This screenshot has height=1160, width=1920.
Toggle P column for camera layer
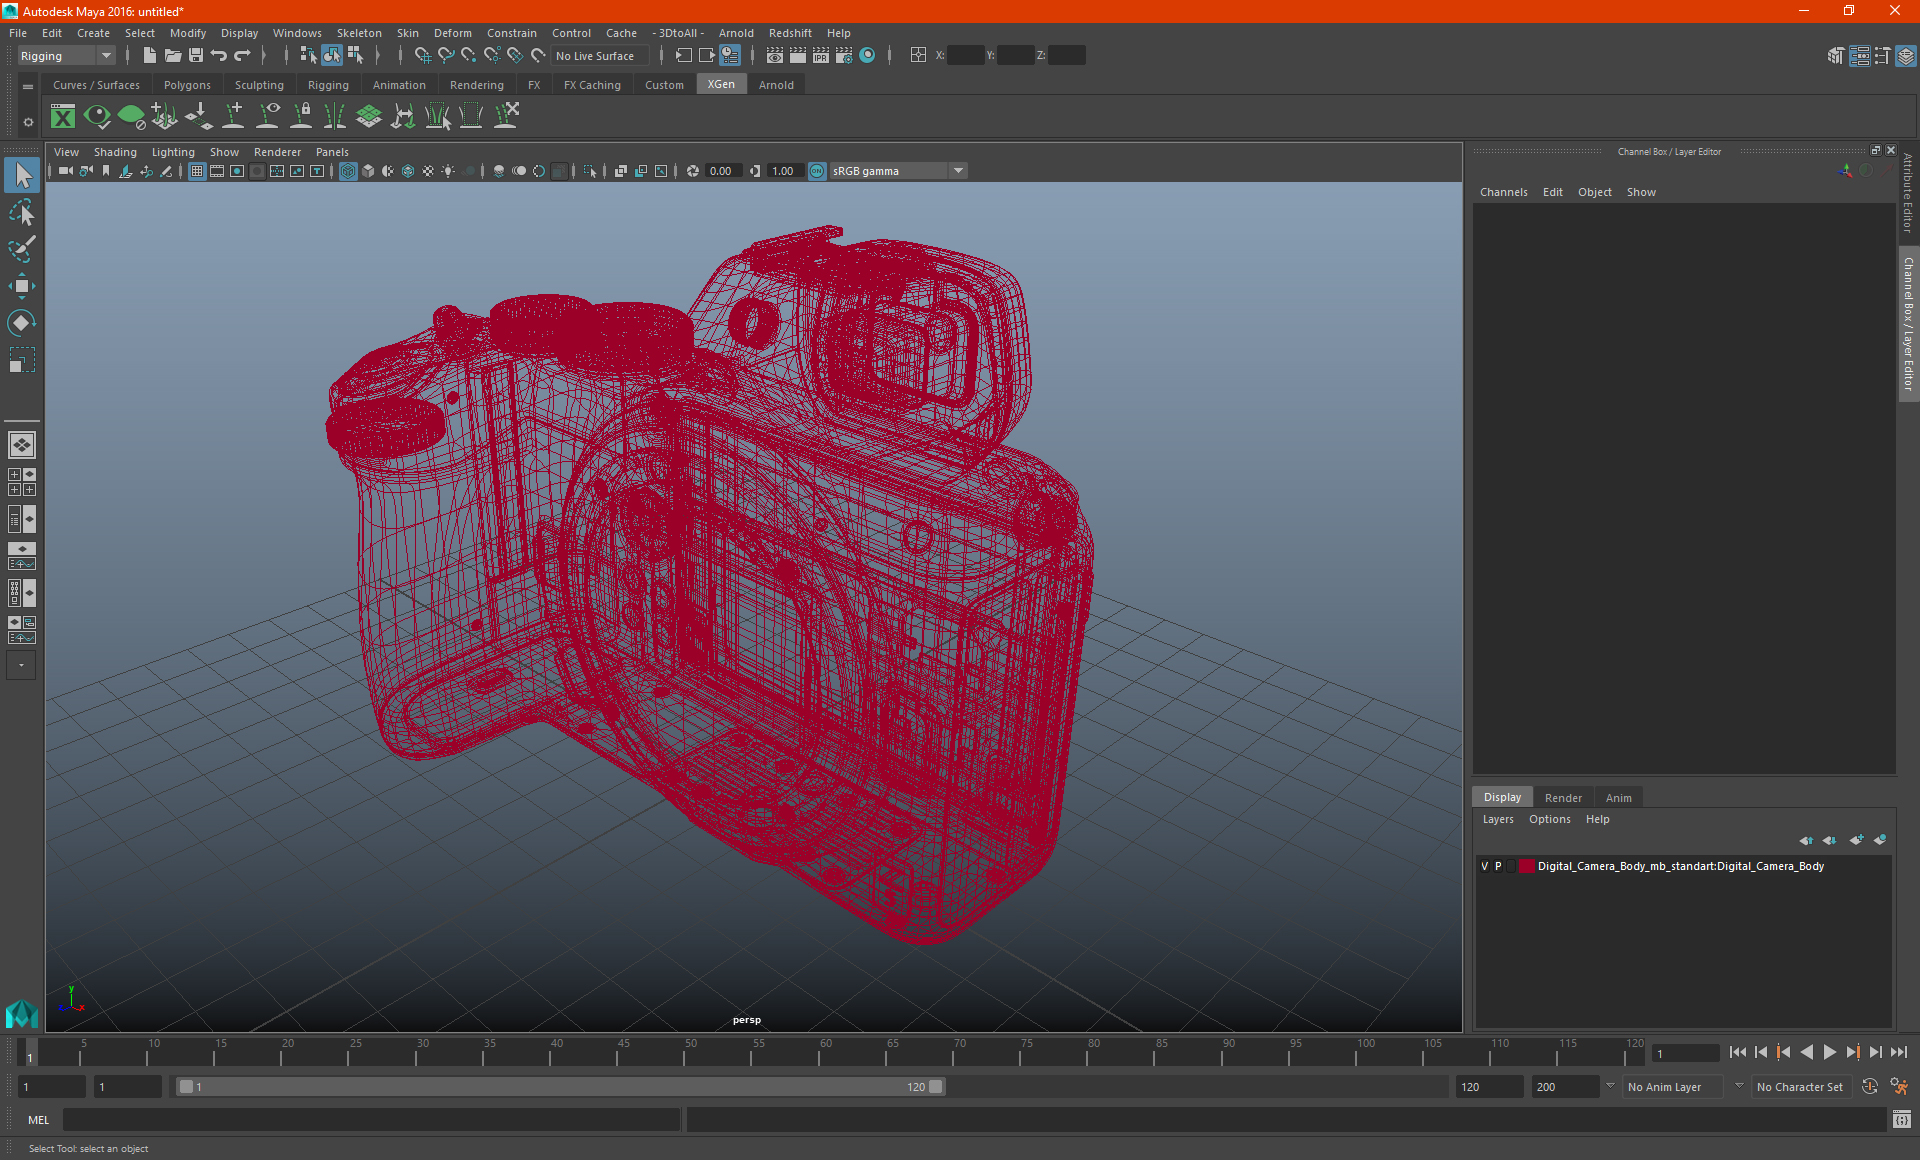coord(1498,865)
